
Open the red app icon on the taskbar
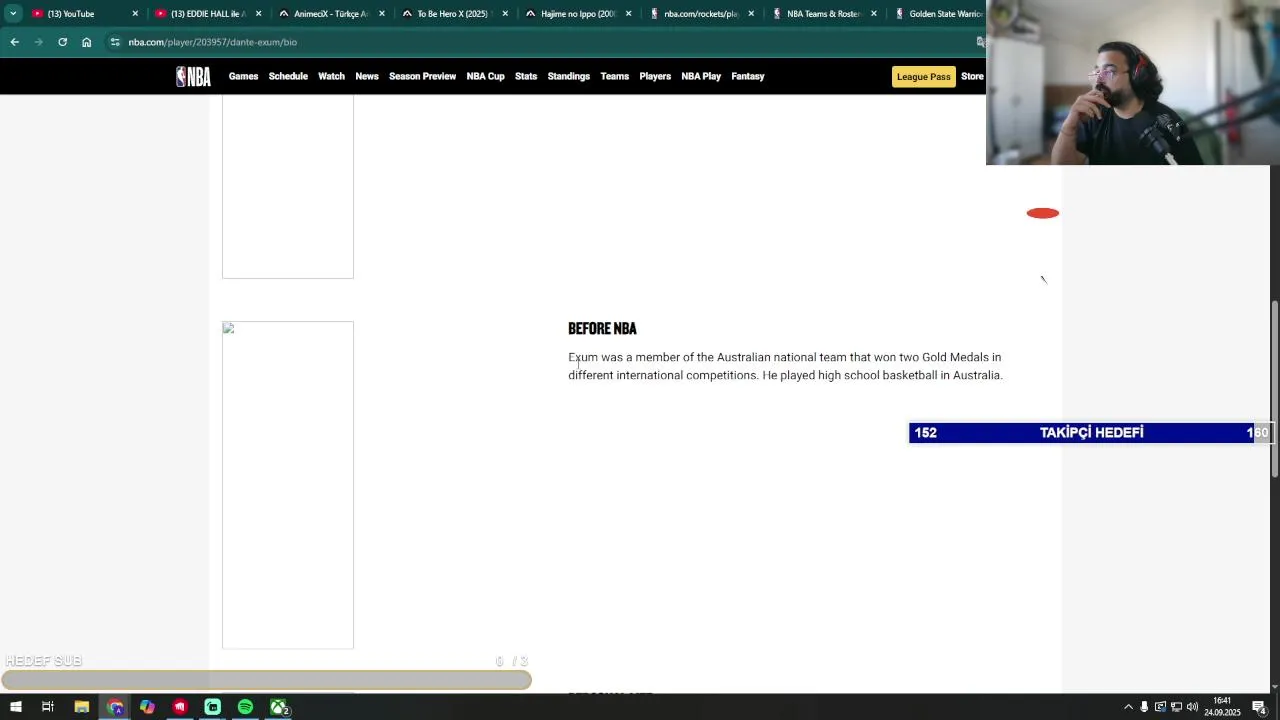coord(180,707)
